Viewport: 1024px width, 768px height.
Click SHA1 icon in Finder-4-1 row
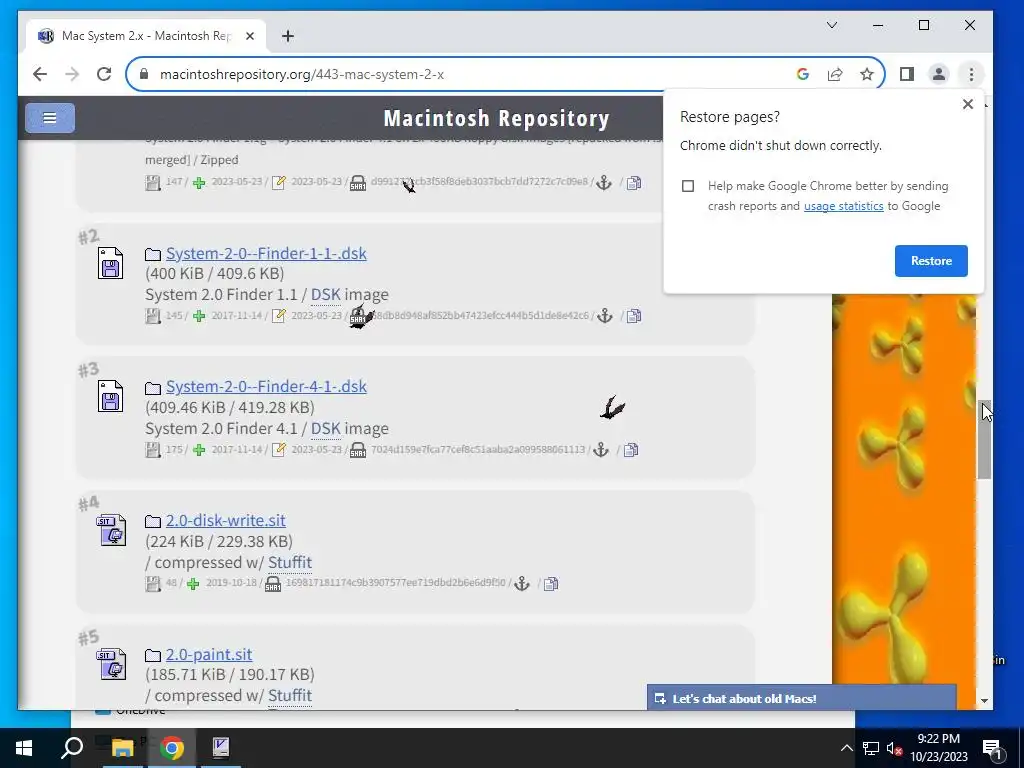pos(358,450)
